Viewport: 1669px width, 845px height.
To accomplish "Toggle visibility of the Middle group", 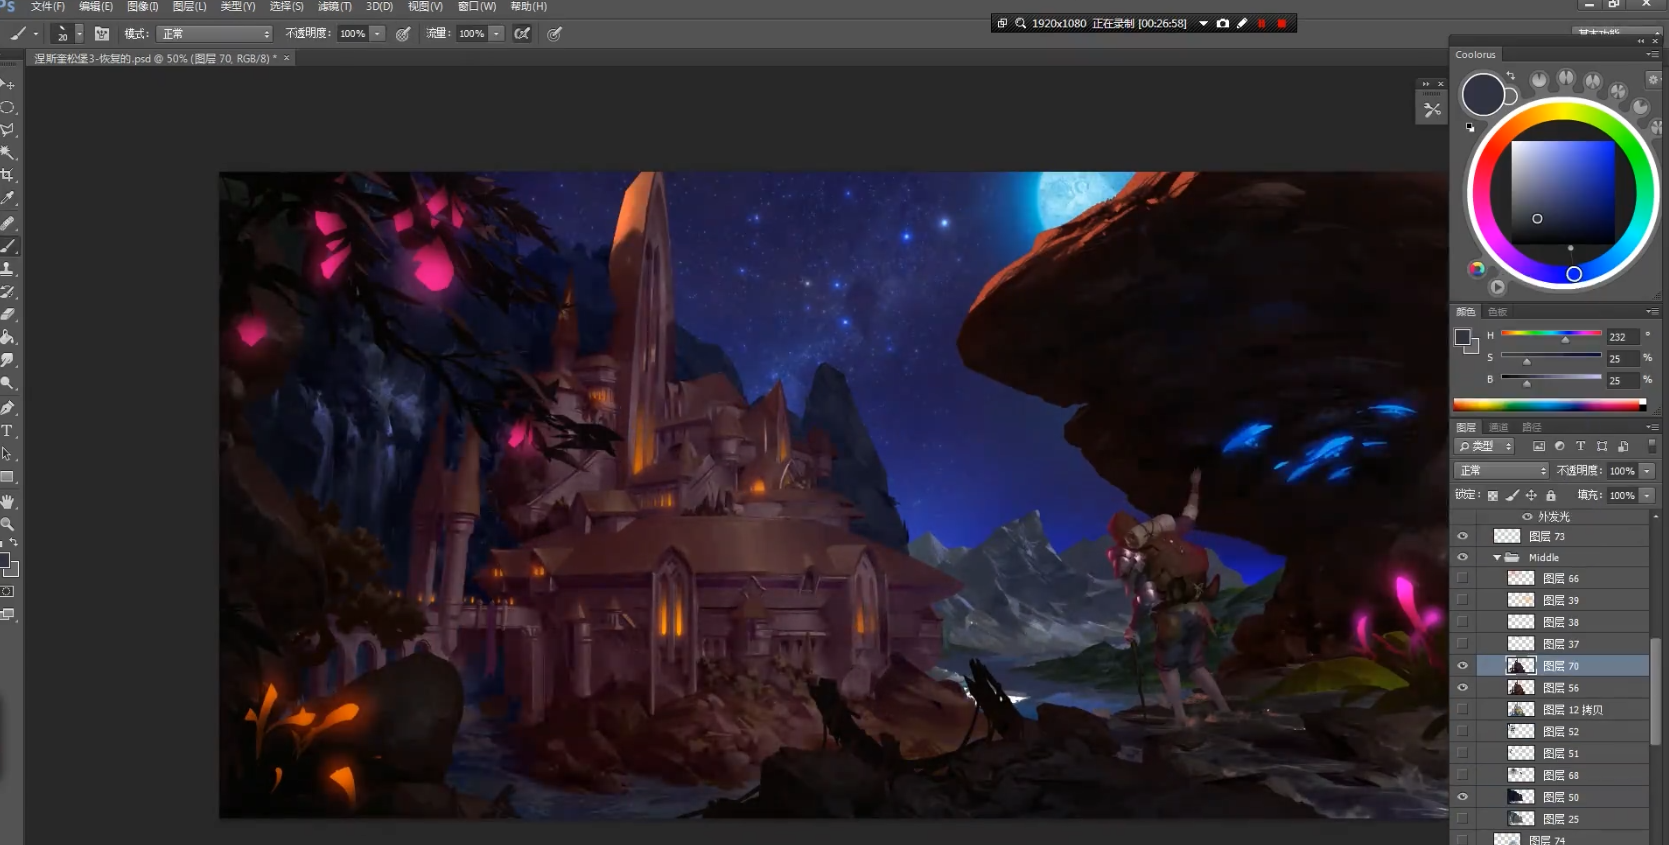I will coord(1462,557).
